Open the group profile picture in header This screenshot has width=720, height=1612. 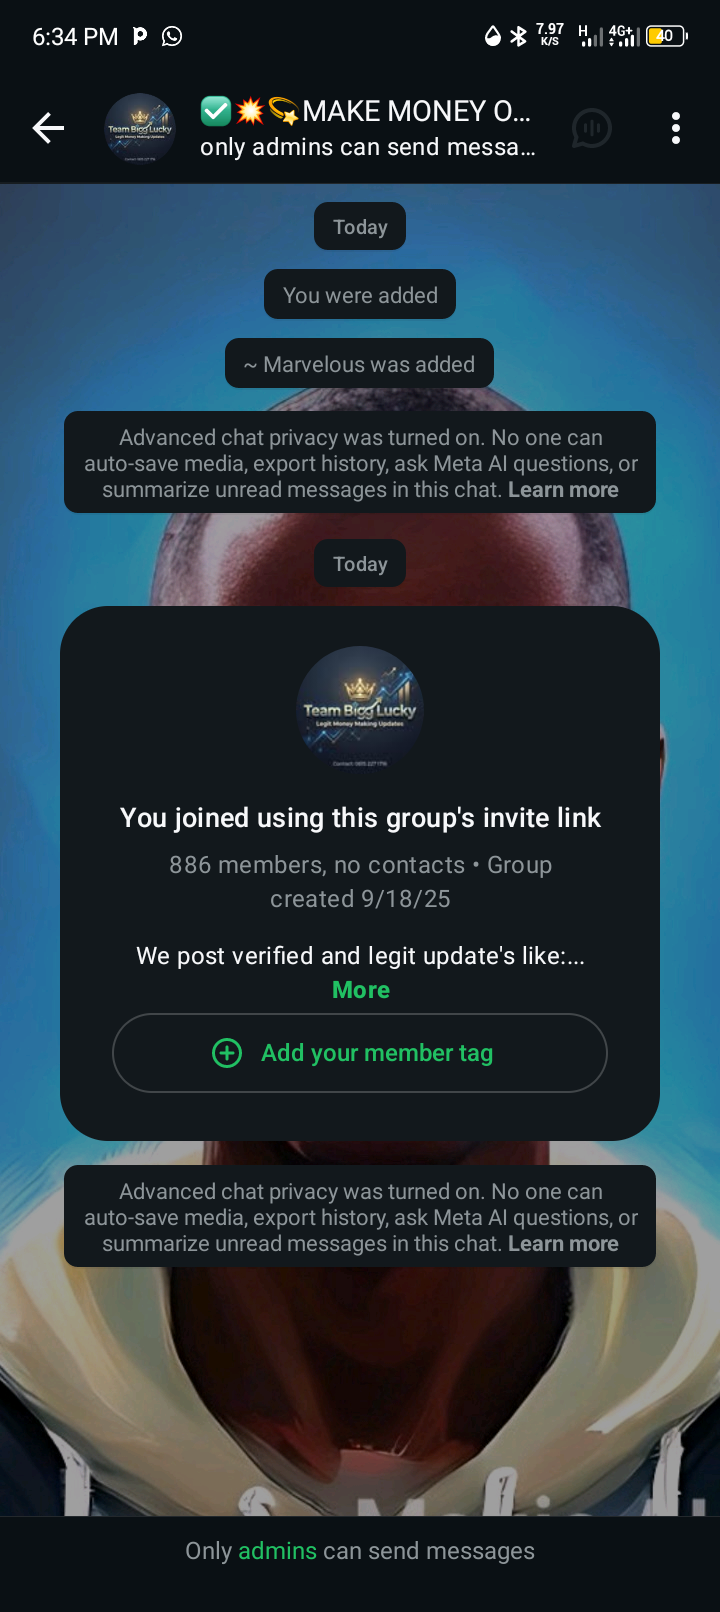point(140,128)
